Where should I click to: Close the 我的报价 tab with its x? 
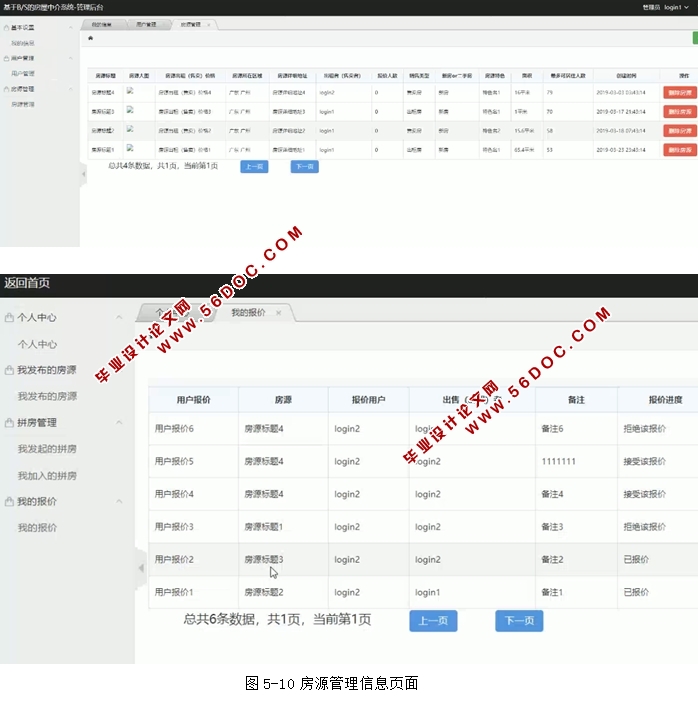coord(279,313)
